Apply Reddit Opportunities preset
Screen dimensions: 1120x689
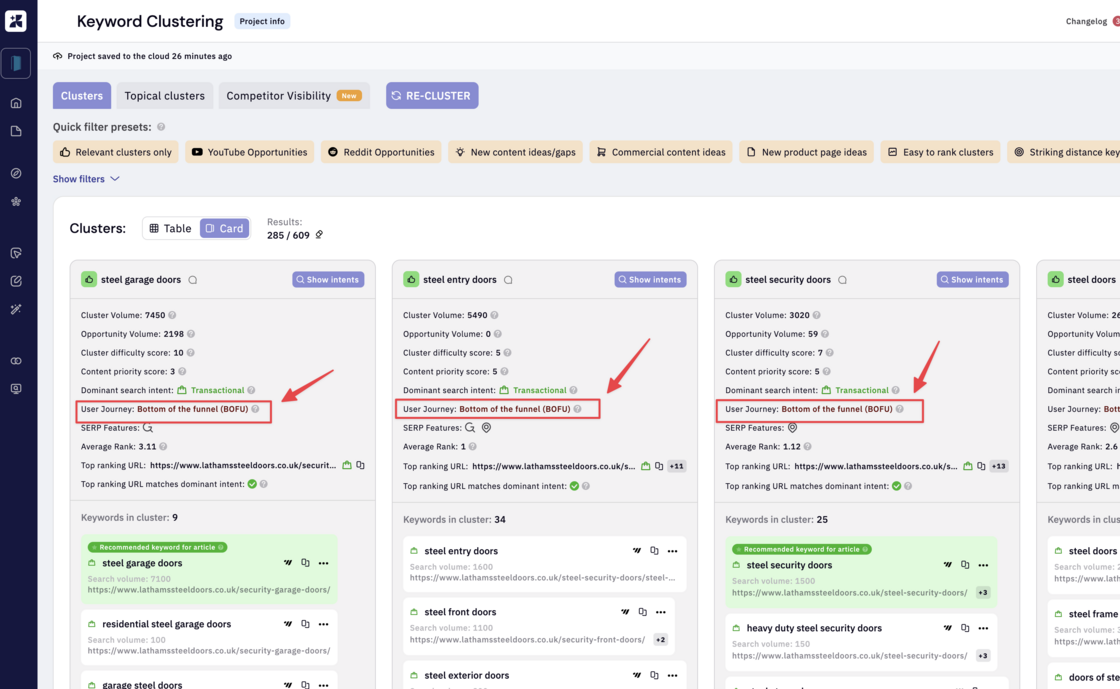point(381,152)
